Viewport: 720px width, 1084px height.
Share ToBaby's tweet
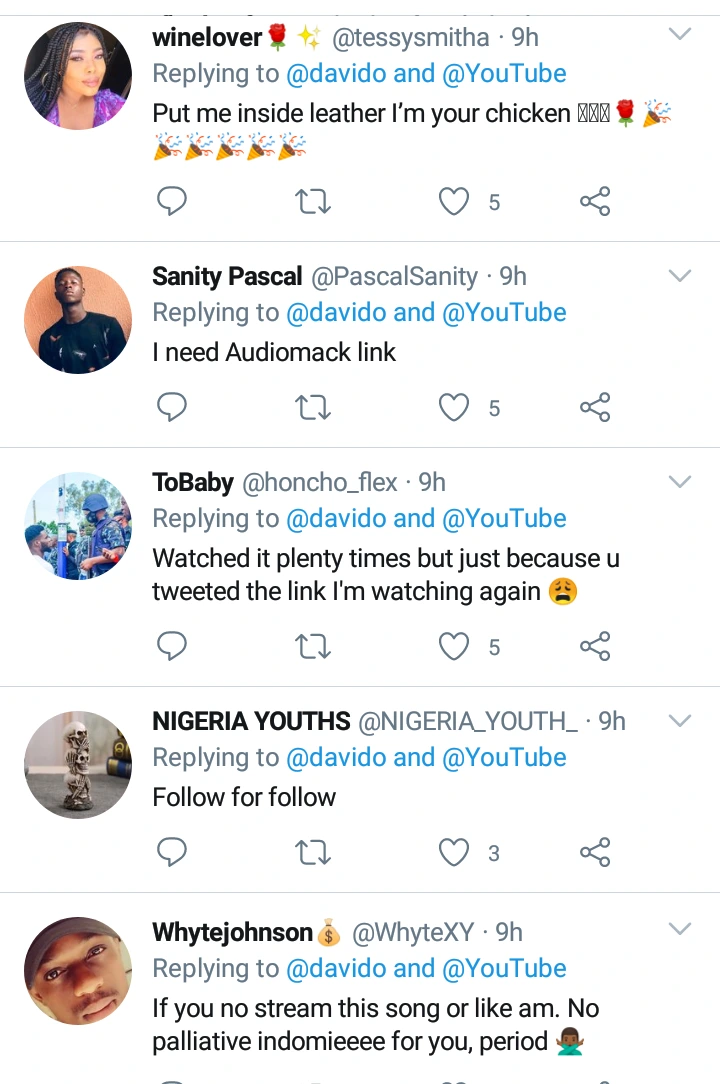tap(595, 647)
